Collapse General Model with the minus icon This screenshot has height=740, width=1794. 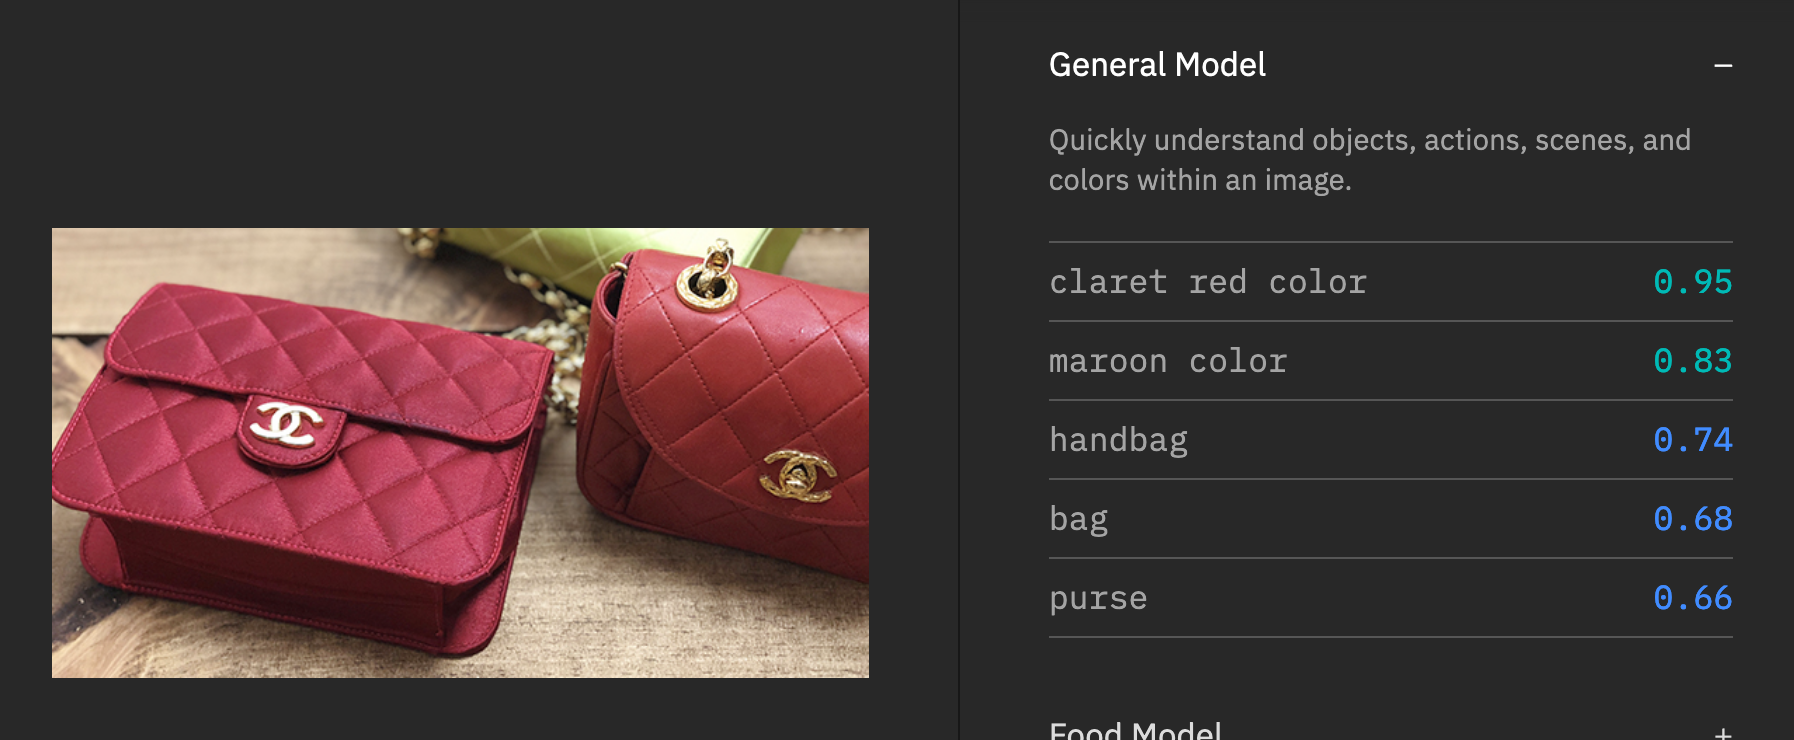point(1722,66)
